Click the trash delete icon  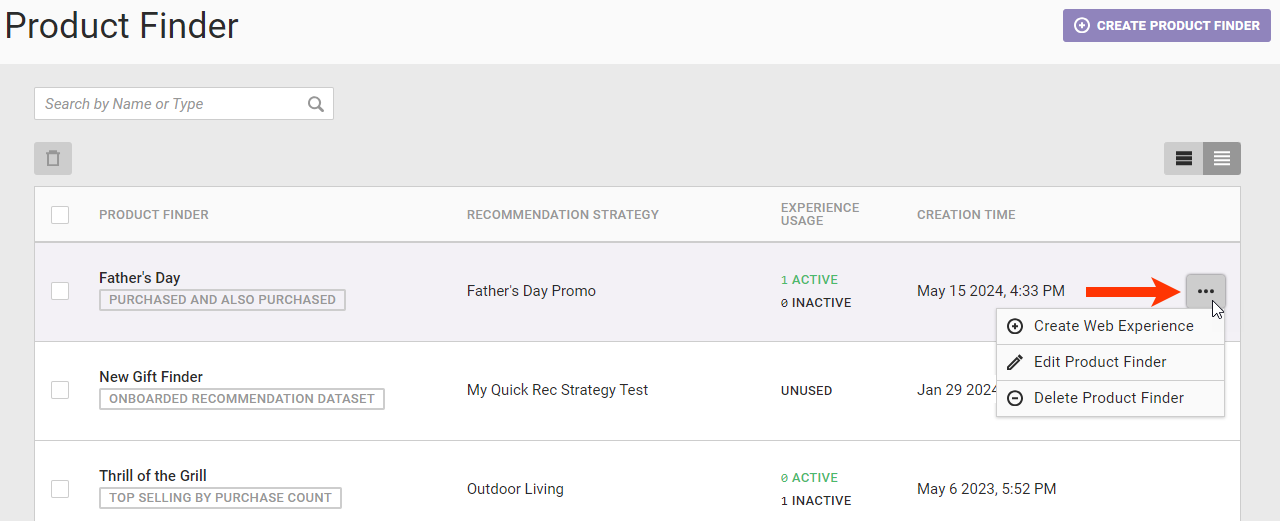pyautogui.click(x=53, y=159)
